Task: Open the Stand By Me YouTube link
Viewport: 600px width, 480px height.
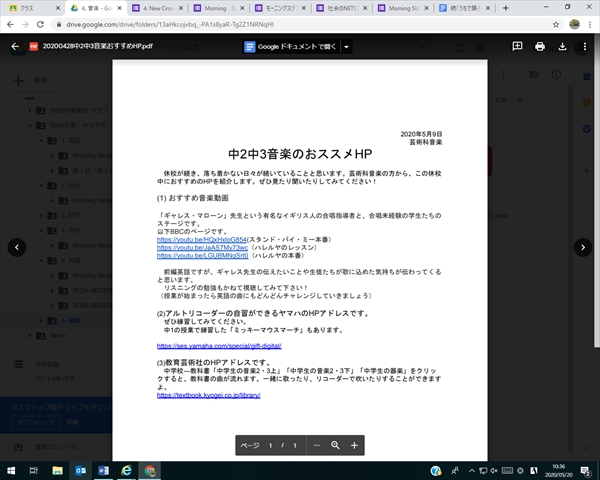Action: tap(202, 240)
